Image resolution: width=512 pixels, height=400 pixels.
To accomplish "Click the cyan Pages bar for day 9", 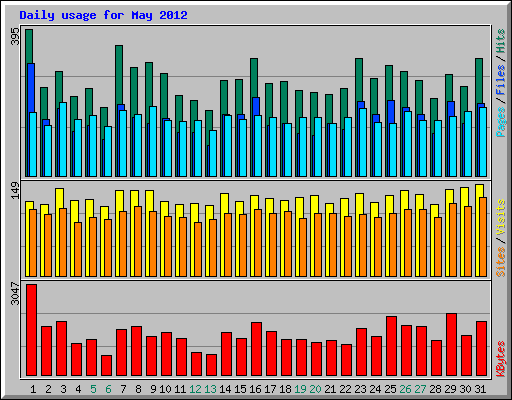I will pyautogui.click(x=153, y=141).
